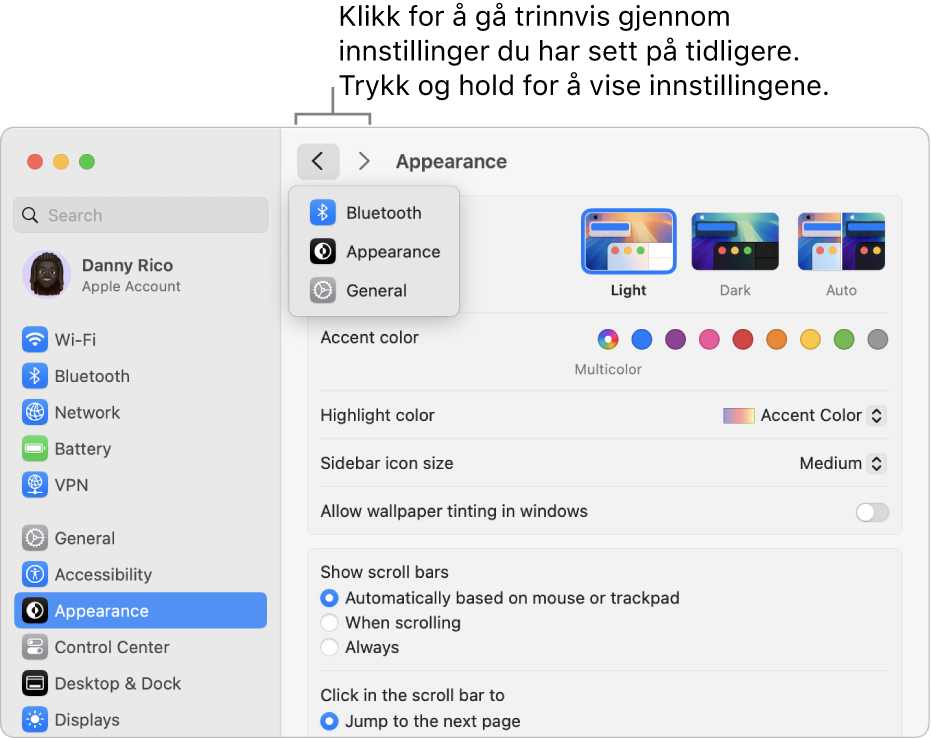The image size is (931, 739).
Task: Click the Battery icon in sidebar
Action: pos(35,448)
